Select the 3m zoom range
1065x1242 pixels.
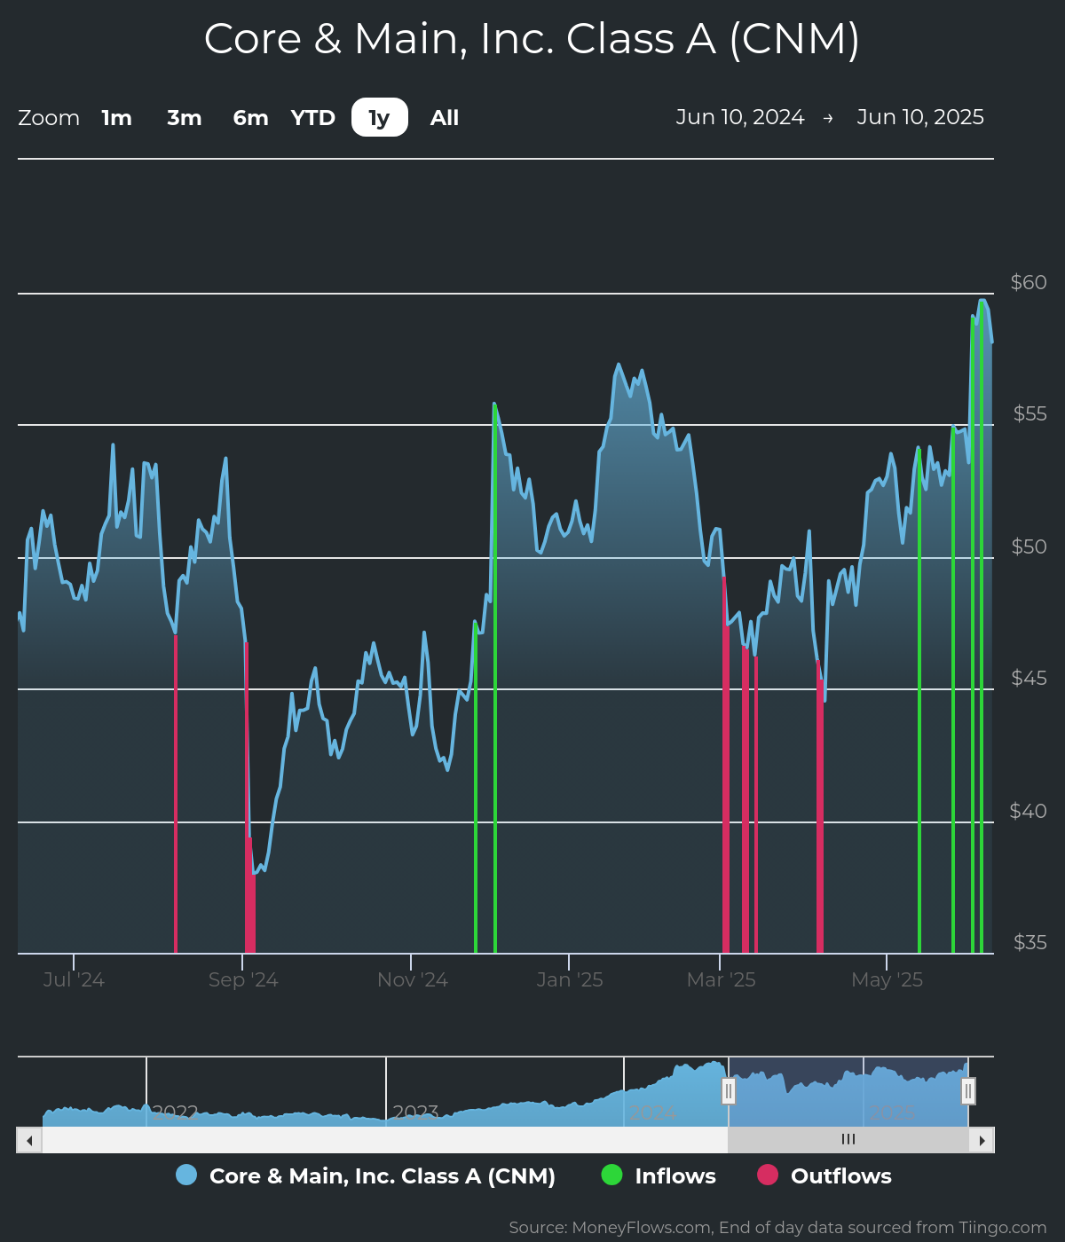(184, 118)
